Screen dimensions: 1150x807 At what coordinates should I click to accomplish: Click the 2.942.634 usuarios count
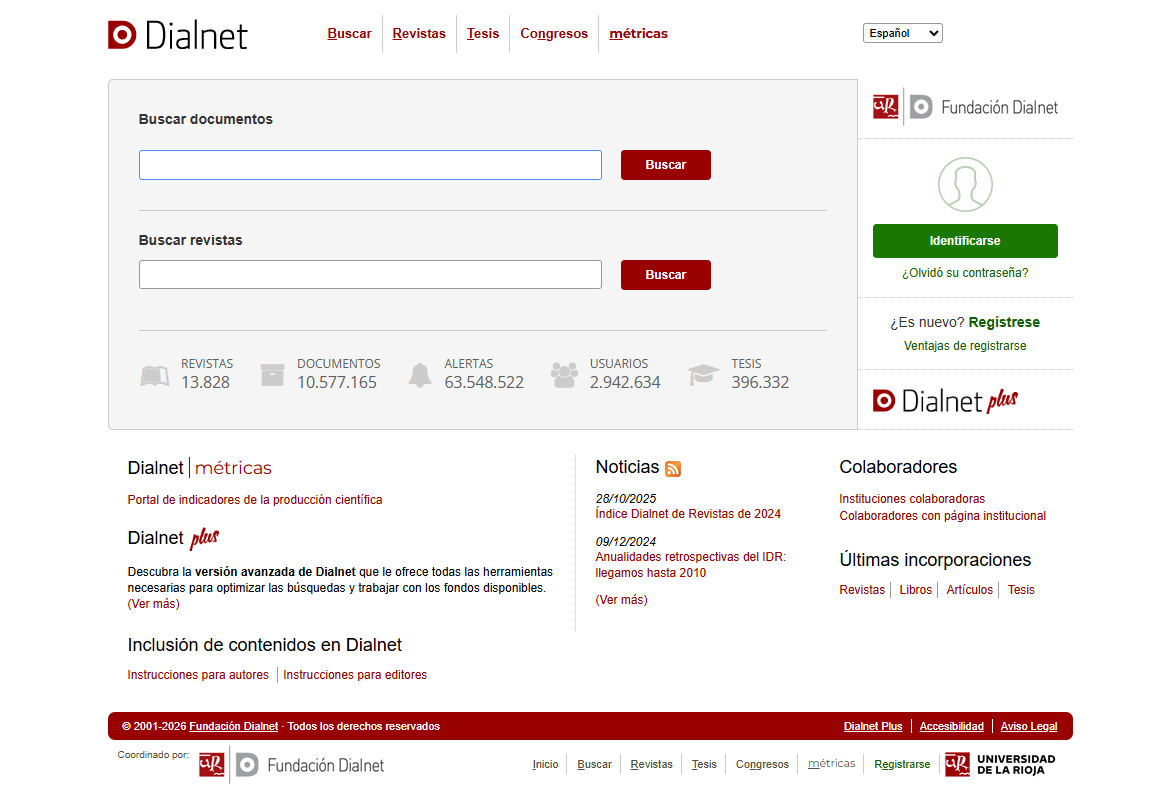tap(625, 382)
